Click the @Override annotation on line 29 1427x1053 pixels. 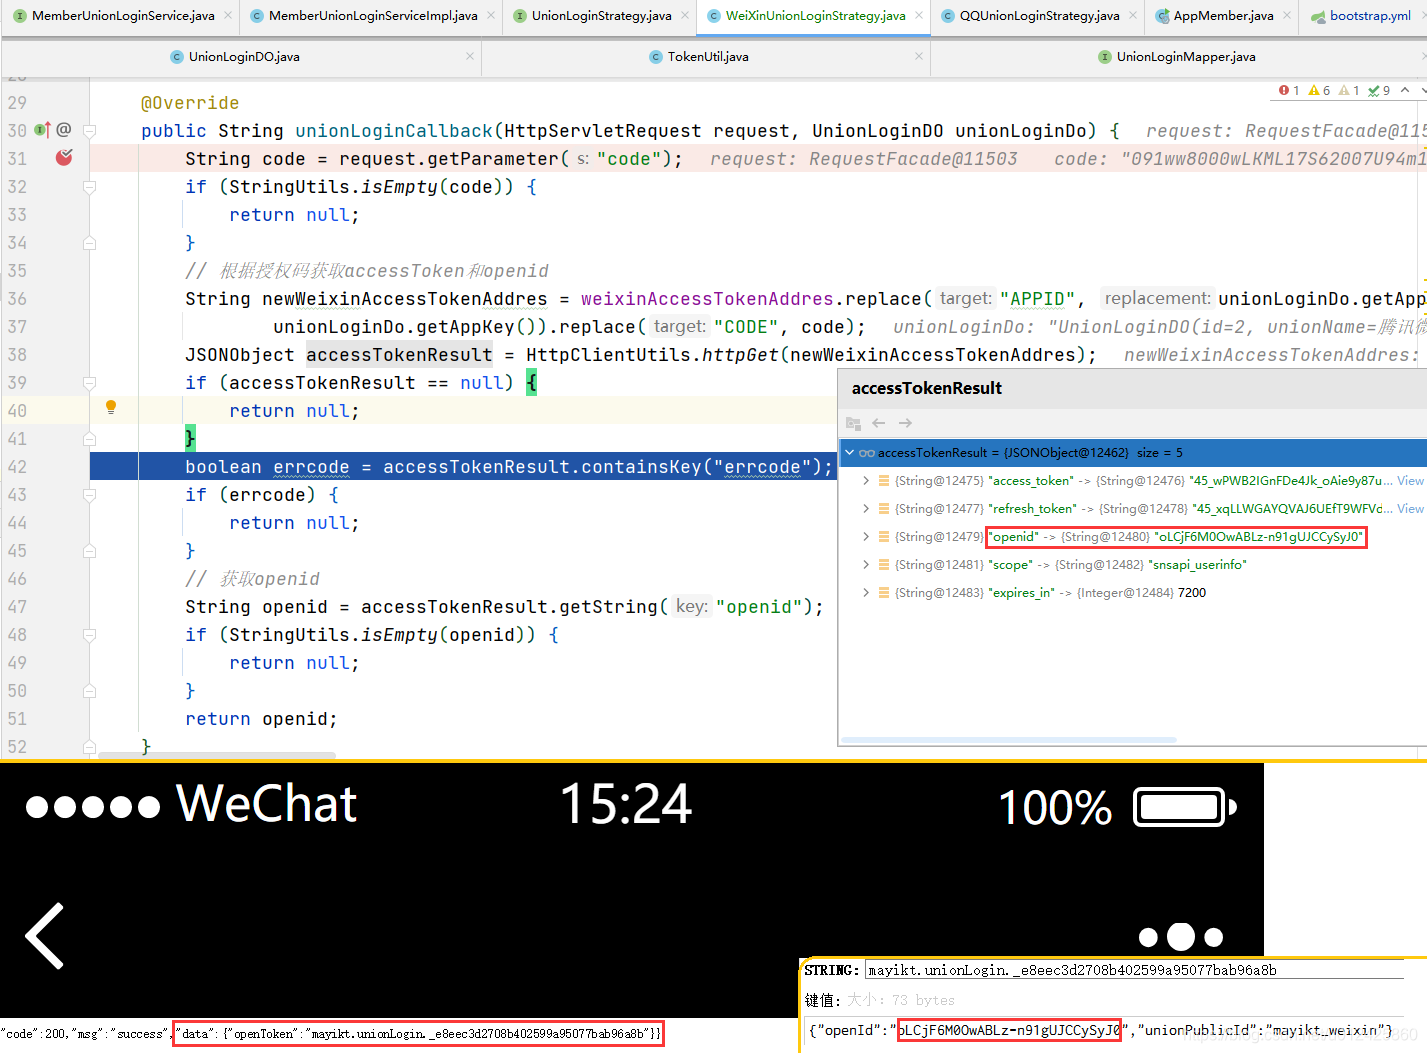tap(190, 103)
